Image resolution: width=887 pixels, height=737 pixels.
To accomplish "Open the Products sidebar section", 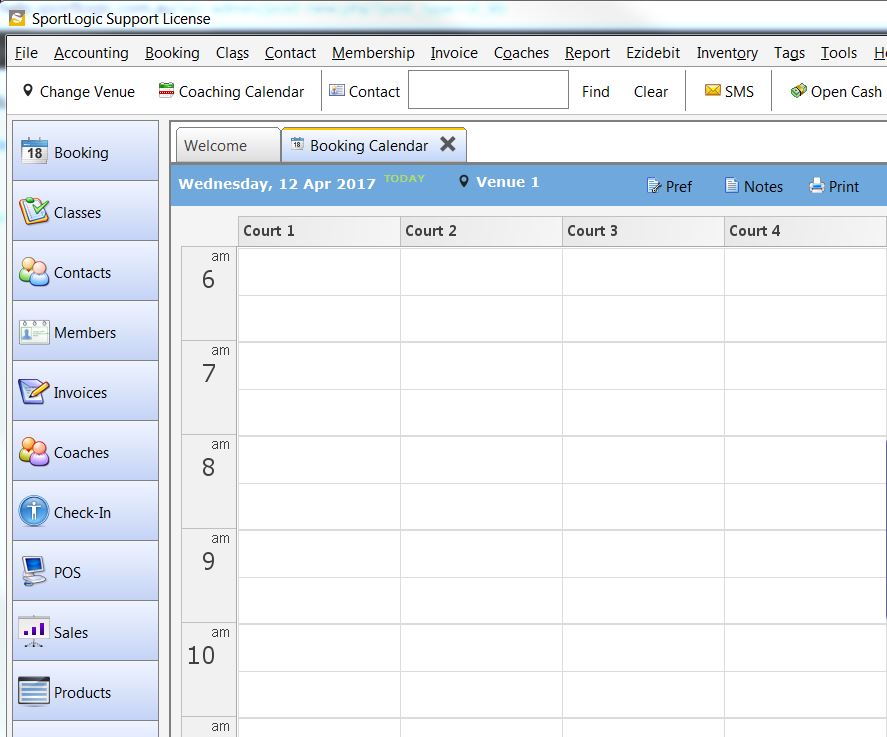I will (x=85, y=691).
